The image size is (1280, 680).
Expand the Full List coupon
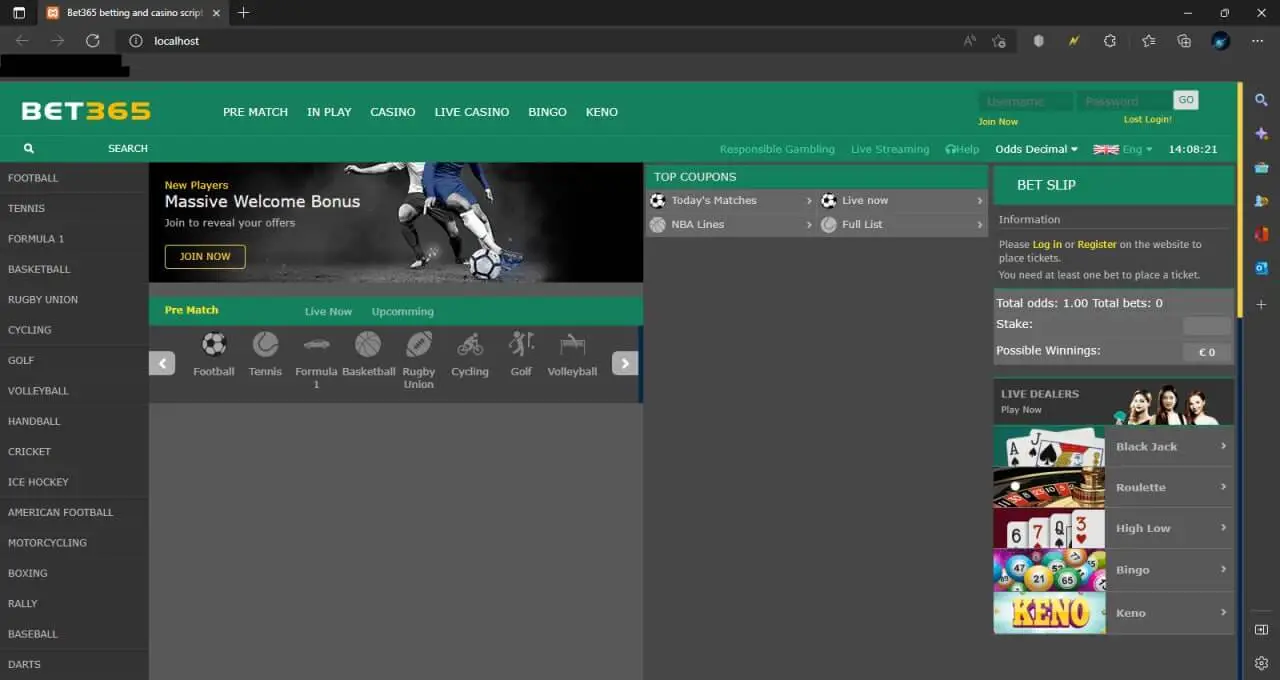(903, 224)
